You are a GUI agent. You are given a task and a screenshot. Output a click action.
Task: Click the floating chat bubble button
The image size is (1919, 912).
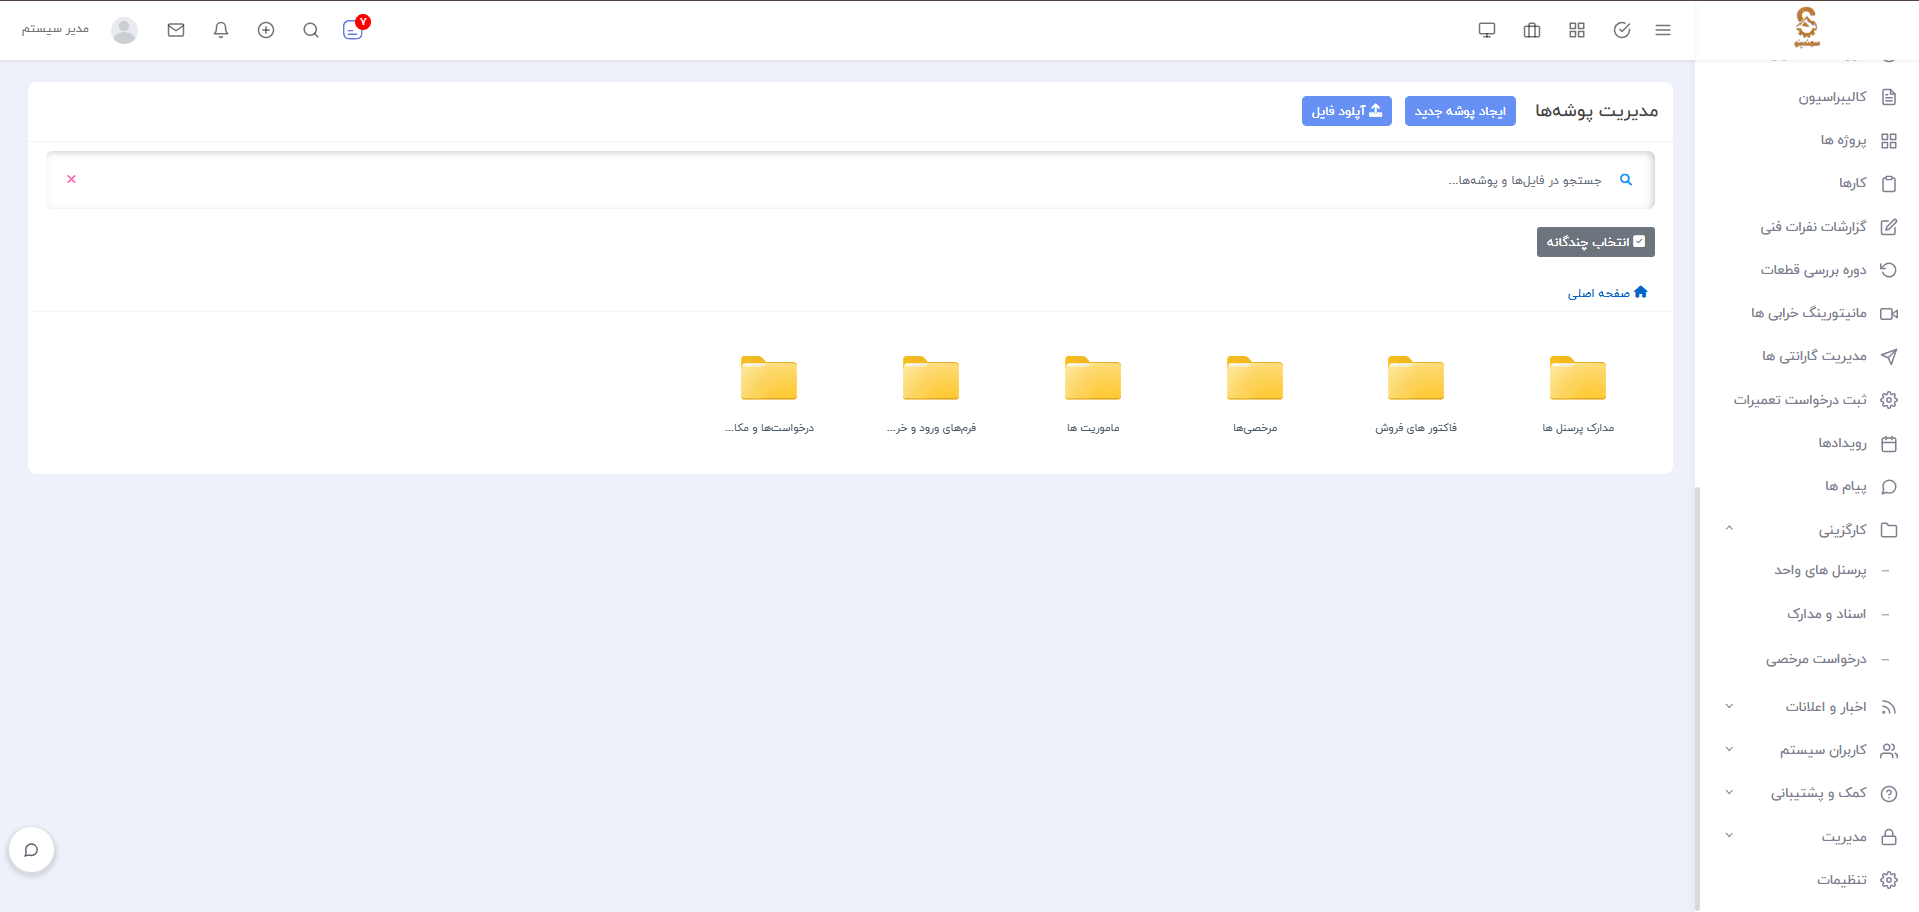[31, 850]
